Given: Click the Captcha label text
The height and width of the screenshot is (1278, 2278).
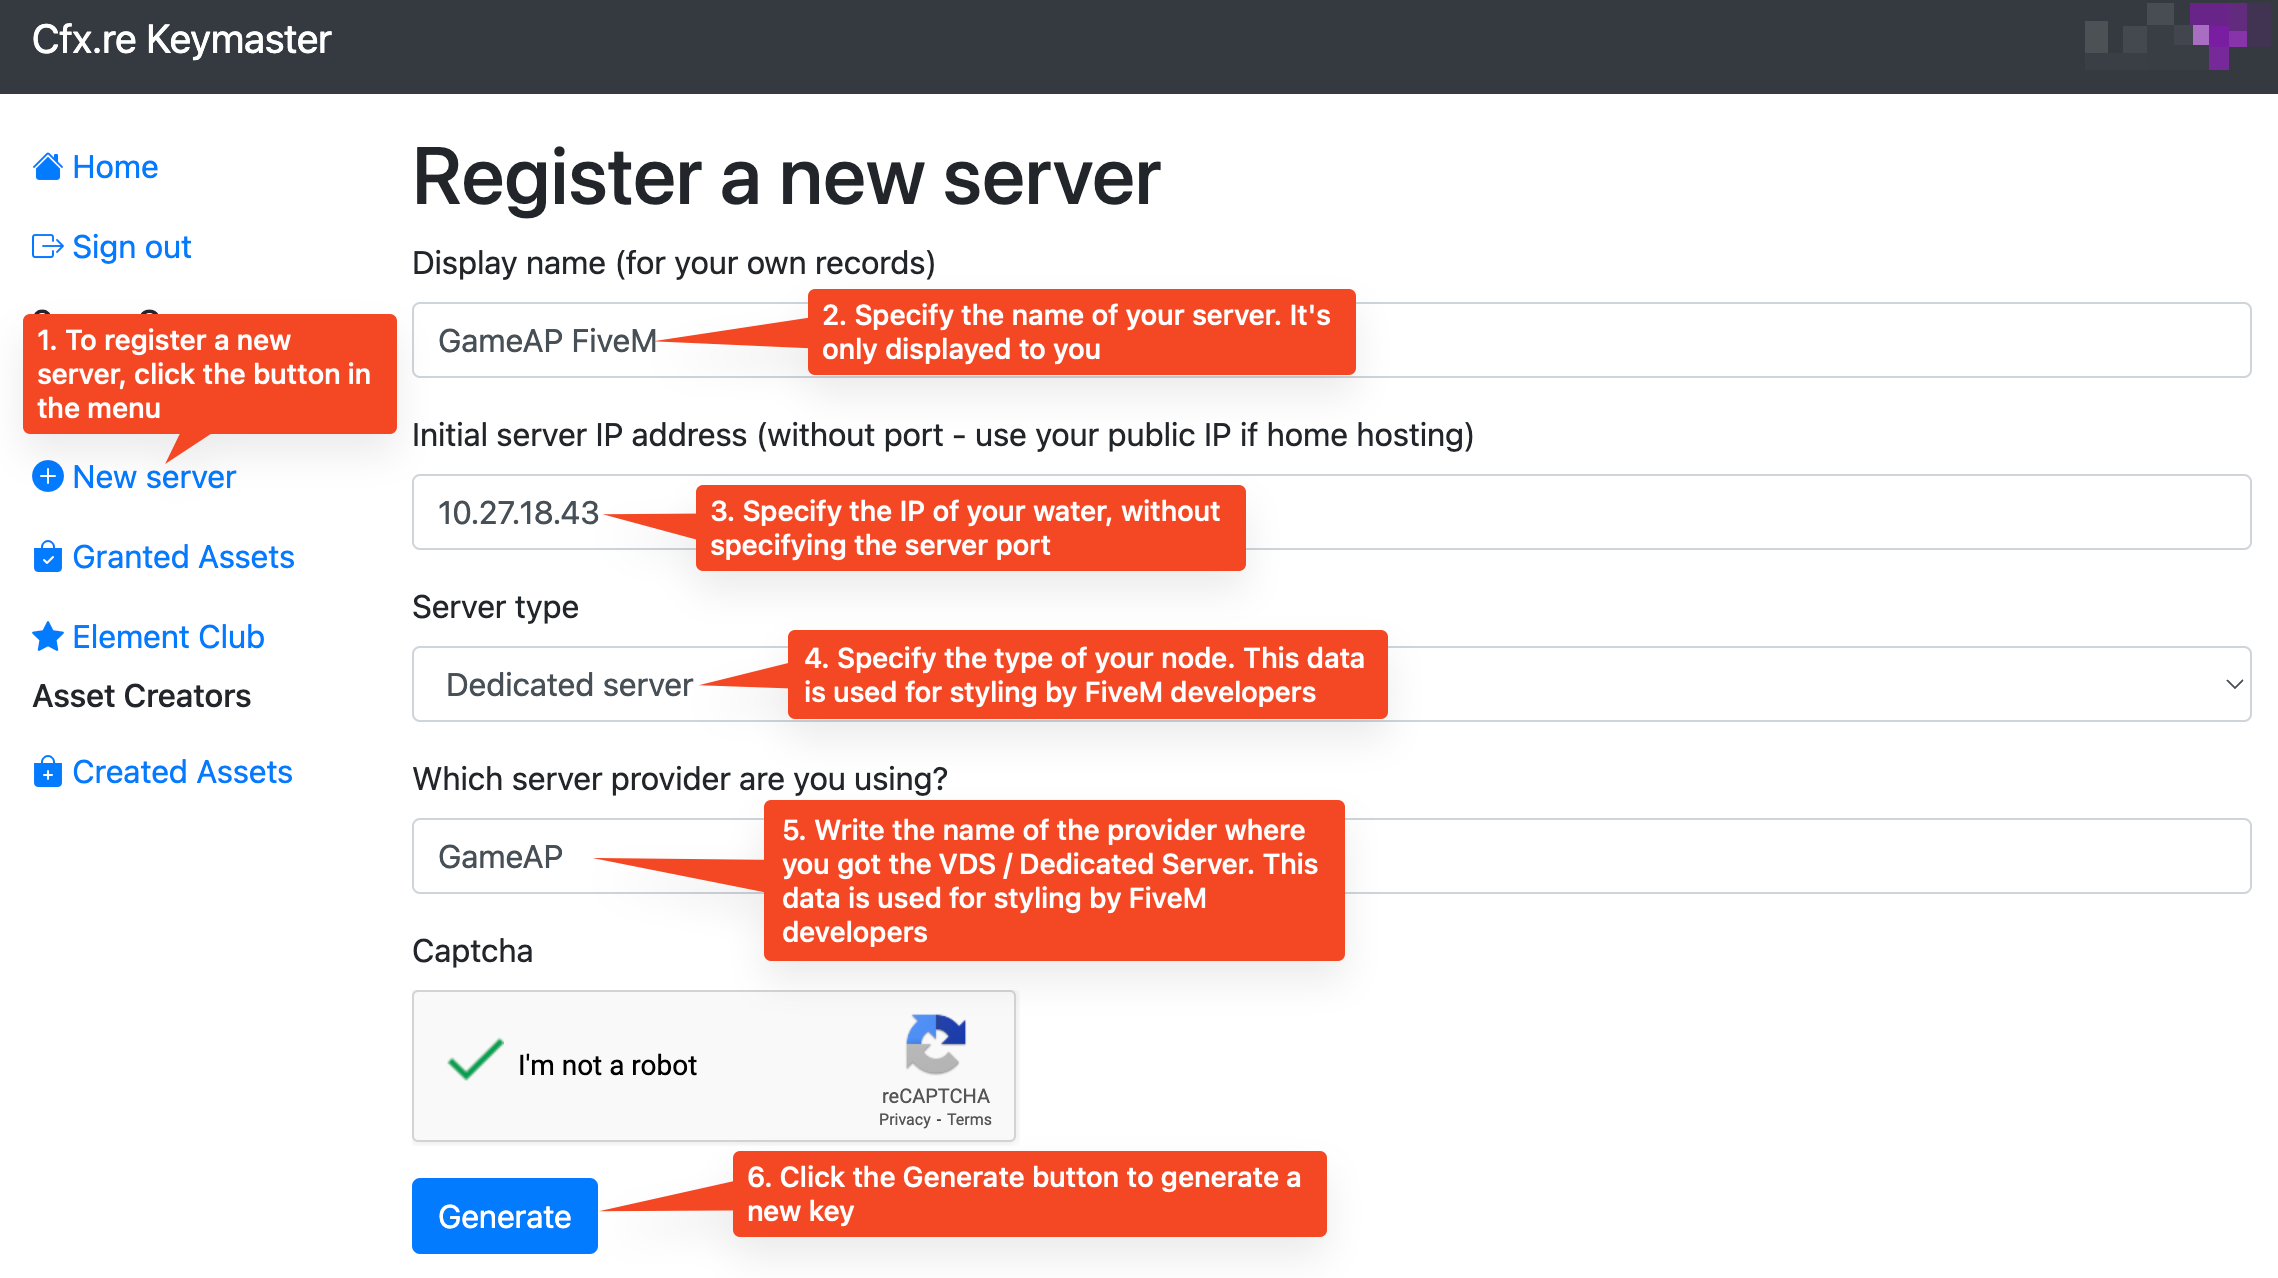Looking at the screenshot, I should 472,951.
